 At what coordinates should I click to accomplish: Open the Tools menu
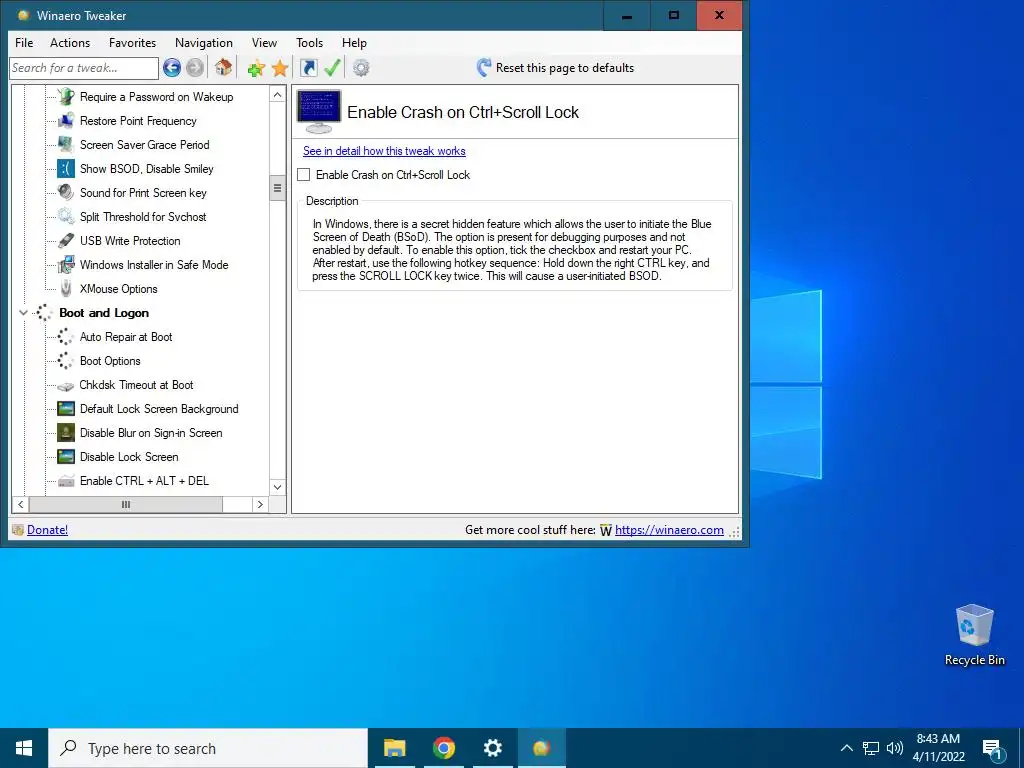pos(310,42)
